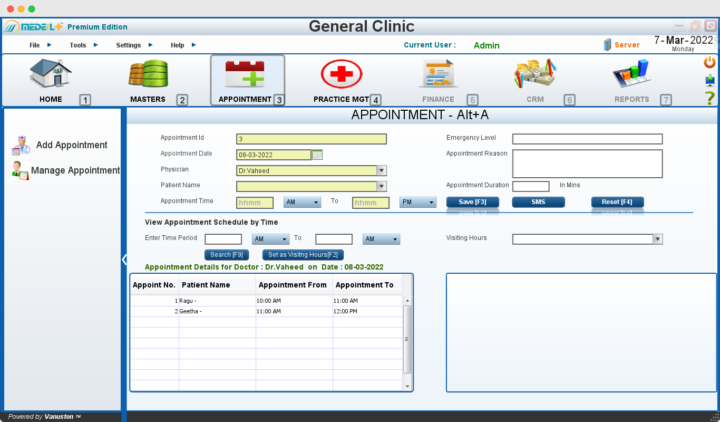This screenshot has height=422, width=720.
Task: Open the Visiting Hours dropdown
Action: 657,239
